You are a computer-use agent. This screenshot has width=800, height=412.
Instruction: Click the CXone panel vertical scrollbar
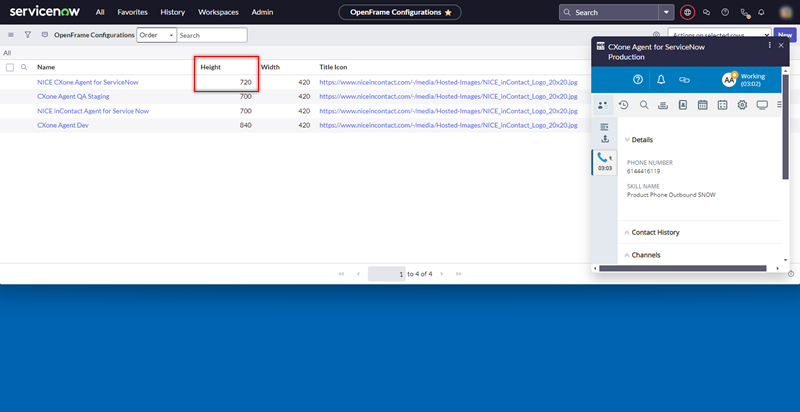pos(785,127)
